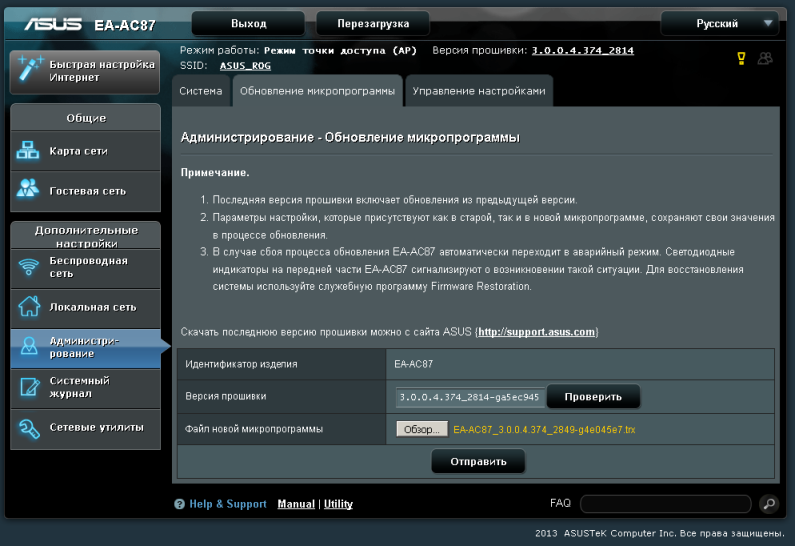The width and height of the screenshot is (795, 546).
Task: Click the selected file name EA-AC87_3.0.0.4.374_2849-g4e045e7.trx
Action: click(544, 429)
